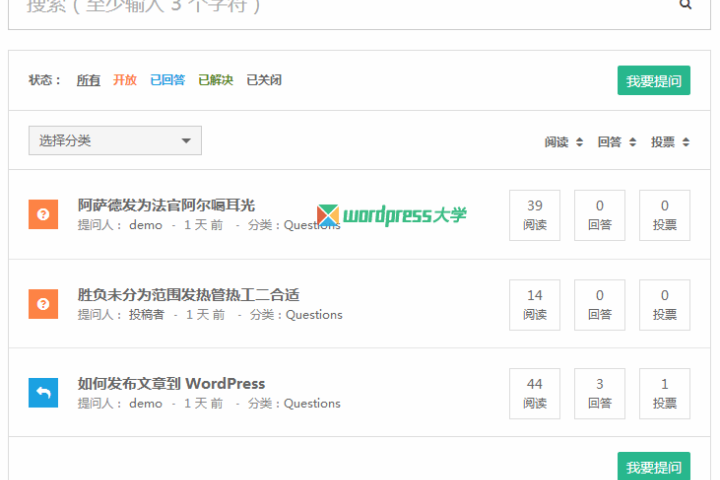Open the 选择分类 category dropdown

click(115, 141)
